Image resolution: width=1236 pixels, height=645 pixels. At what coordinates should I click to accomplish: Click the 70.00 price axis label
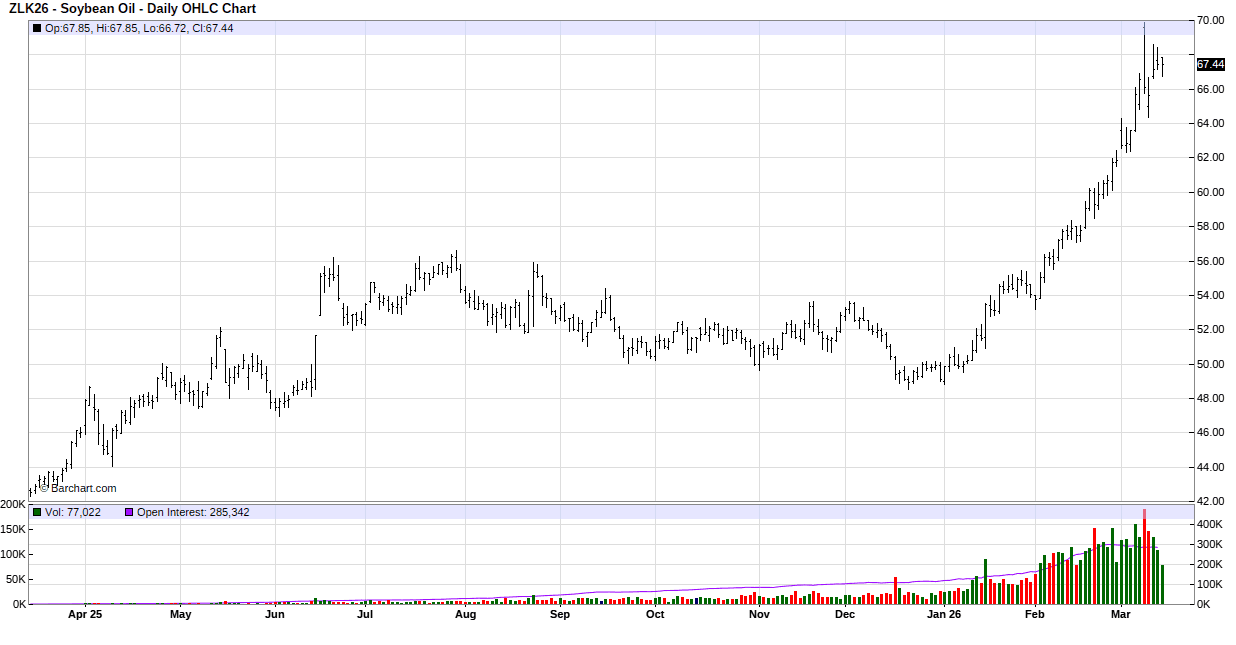[1210, 21]
